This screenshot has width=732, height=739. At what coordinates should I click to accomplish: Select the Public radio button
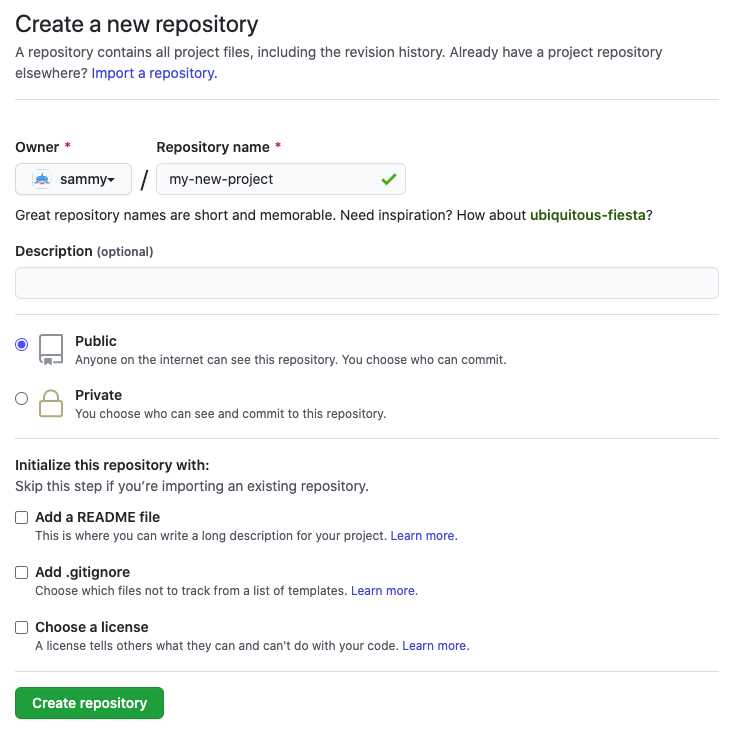click(x=22, y=345)
